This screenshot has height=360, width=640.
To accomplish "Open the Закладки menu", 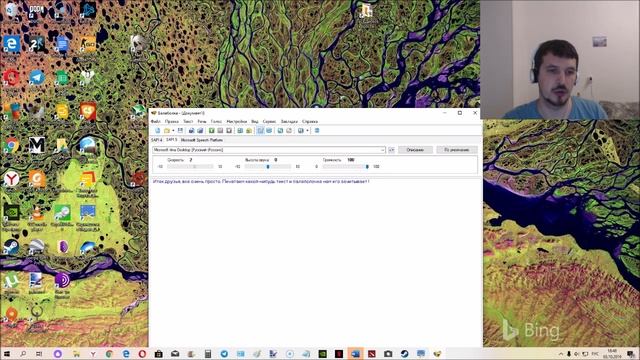I will 289,122.
